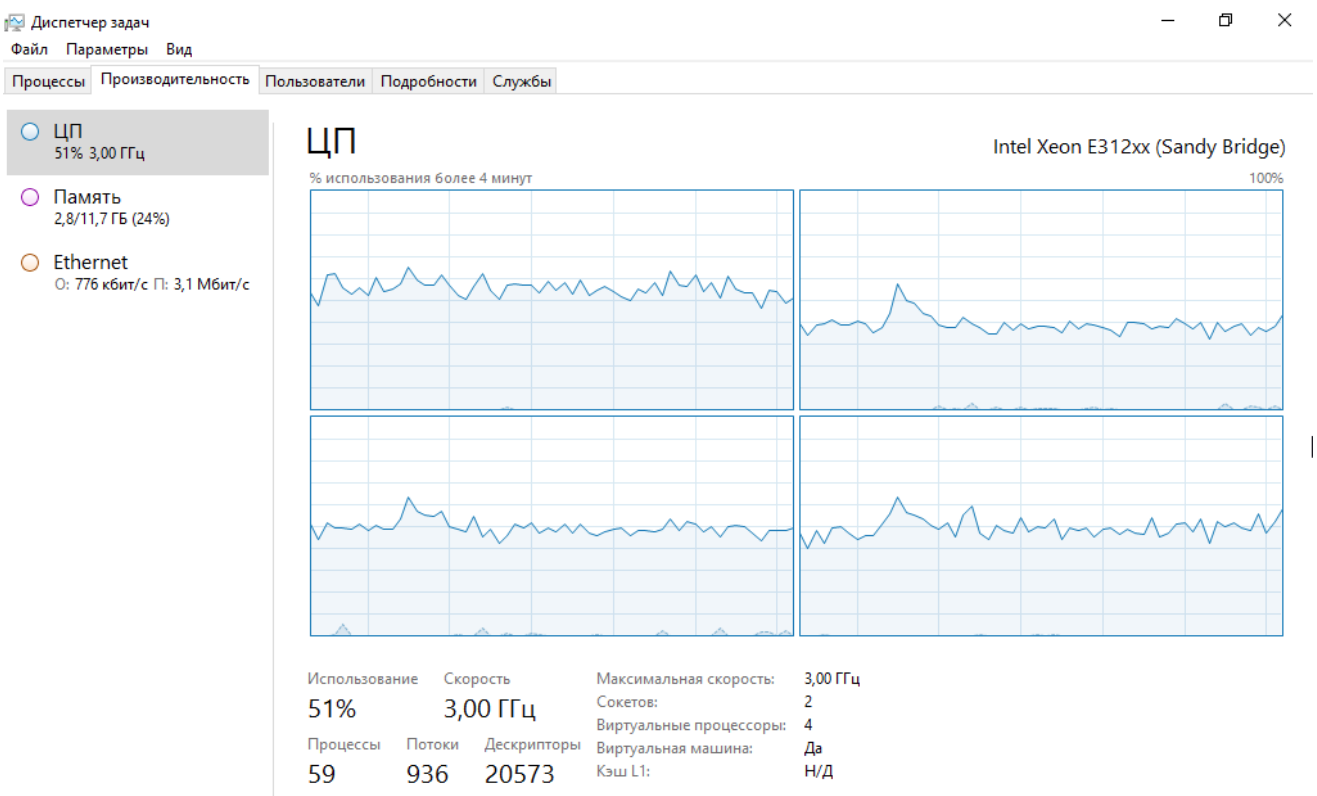
Task: Open the Вид menu
Action: [179, 49]
